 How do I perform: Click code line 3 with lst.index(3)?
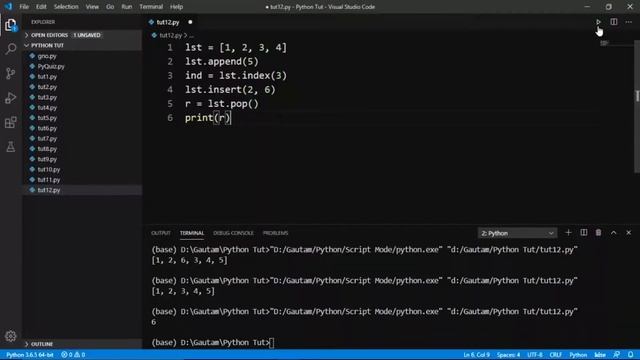tap(236, 76)
